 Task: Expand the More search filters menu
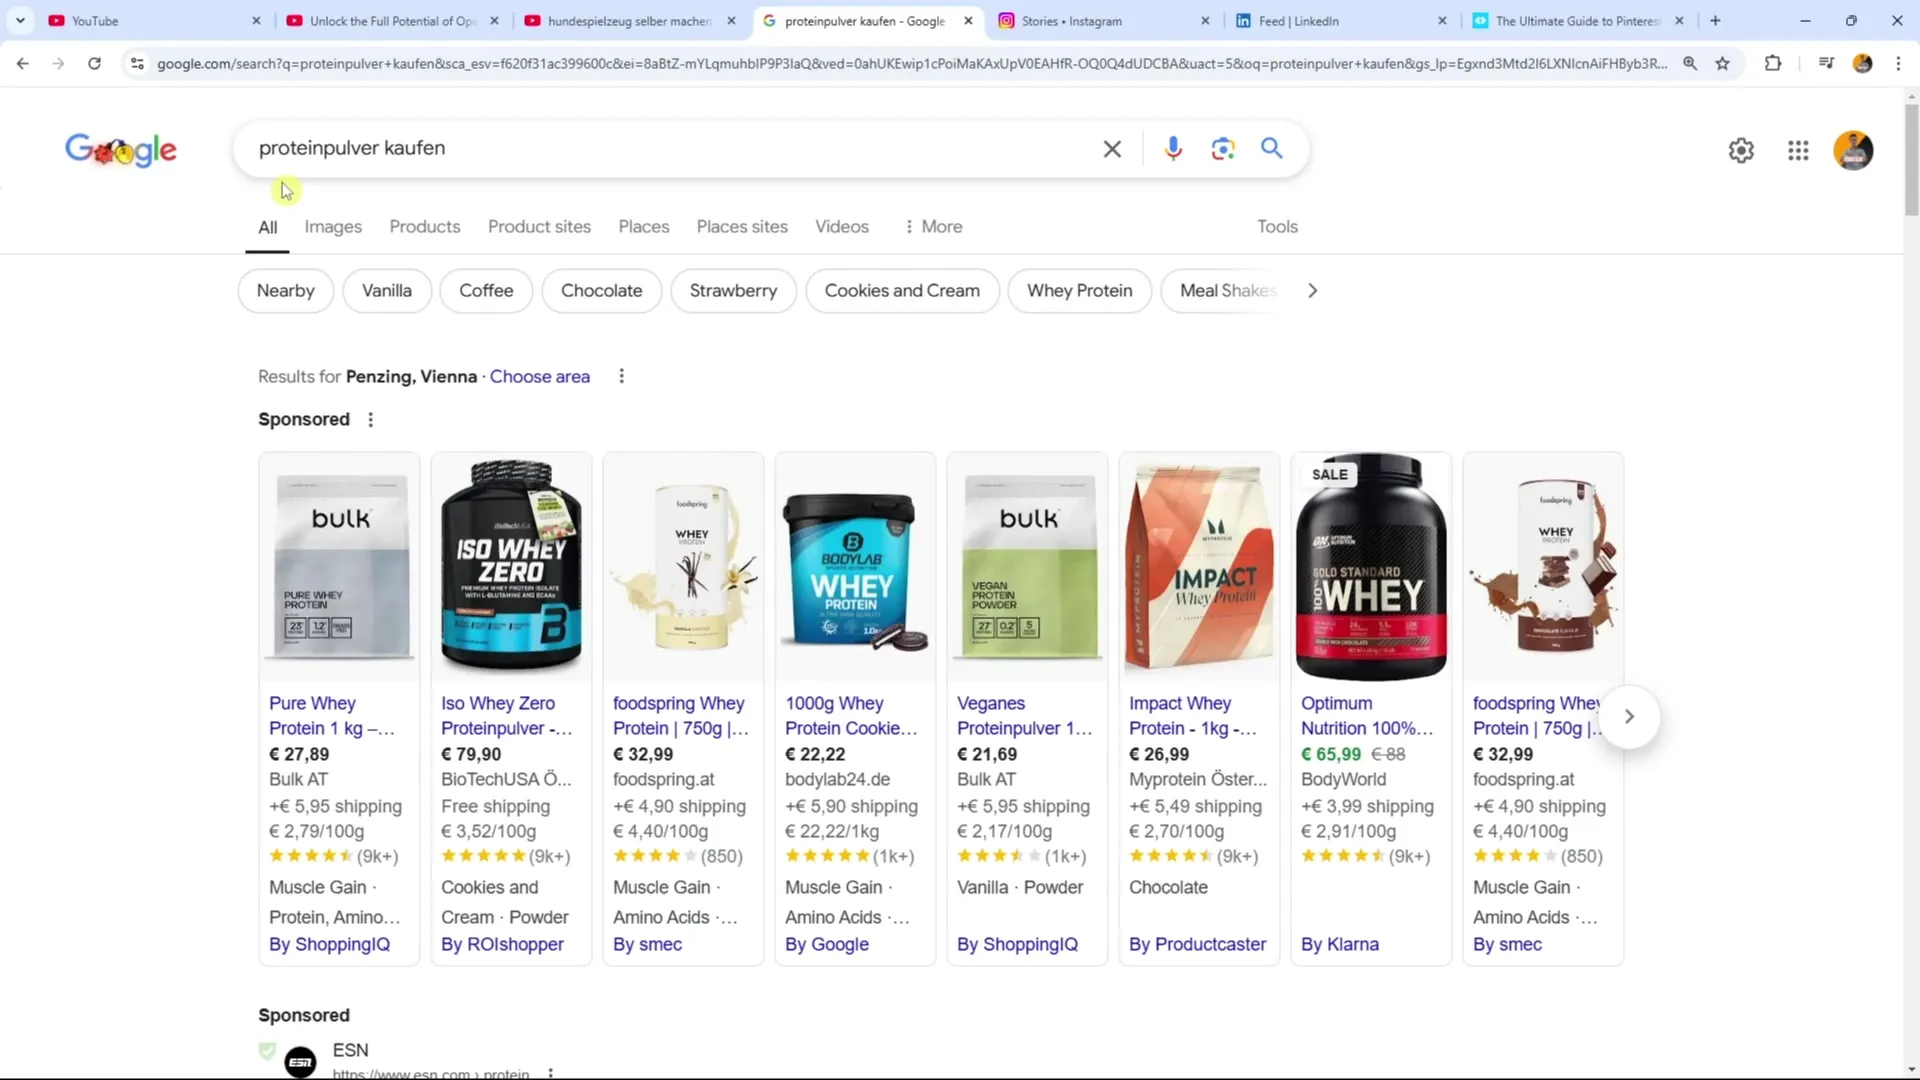click(x=933, y=227)
